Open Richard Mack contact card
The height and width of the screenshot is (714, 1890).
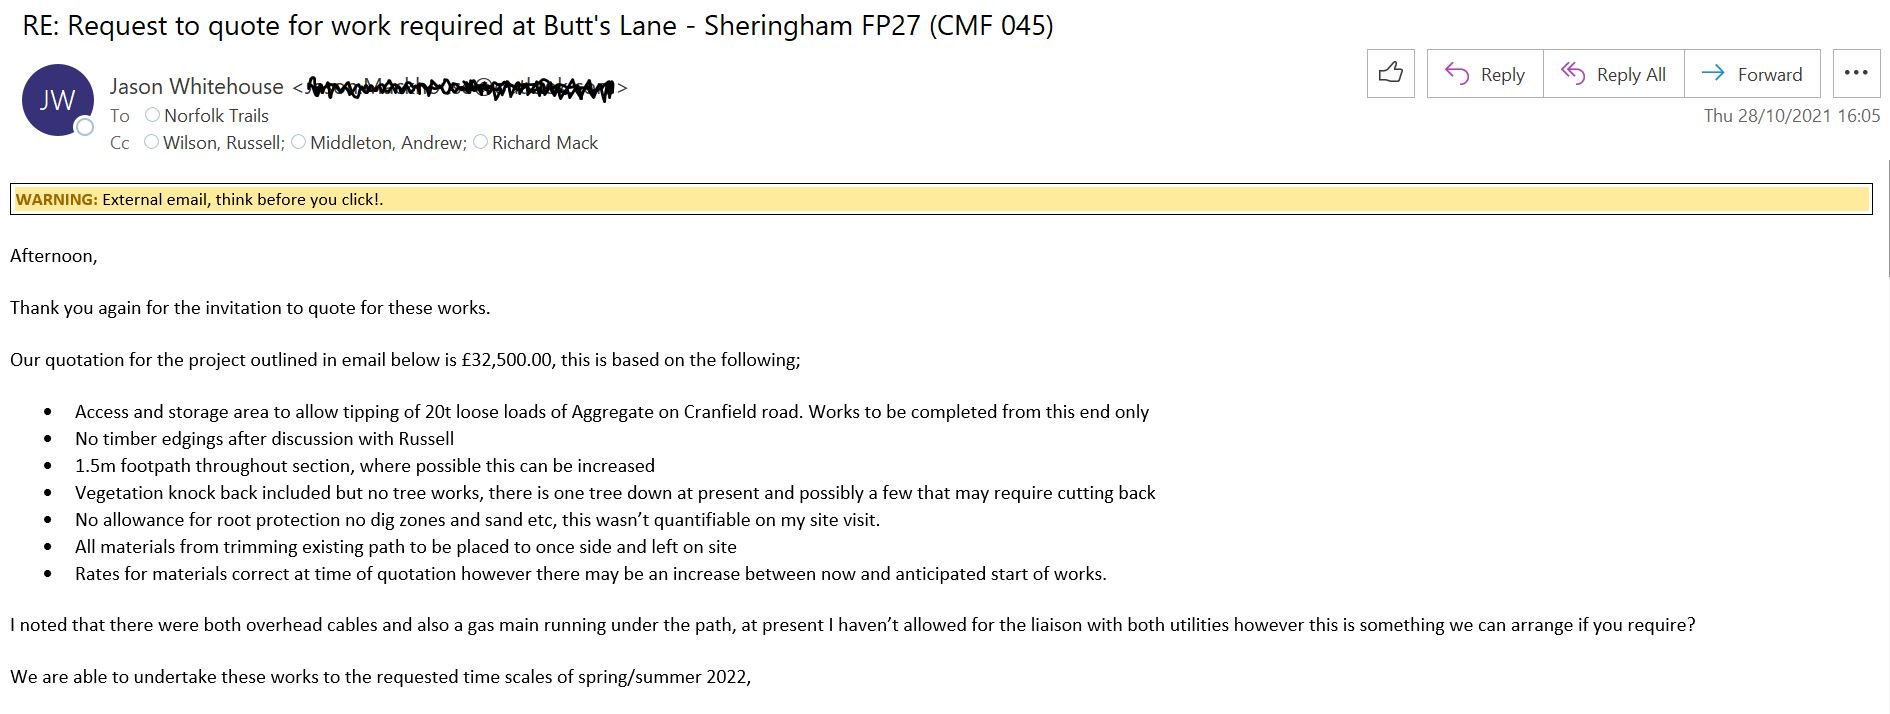pyautogui.click(x=544, y=143)
